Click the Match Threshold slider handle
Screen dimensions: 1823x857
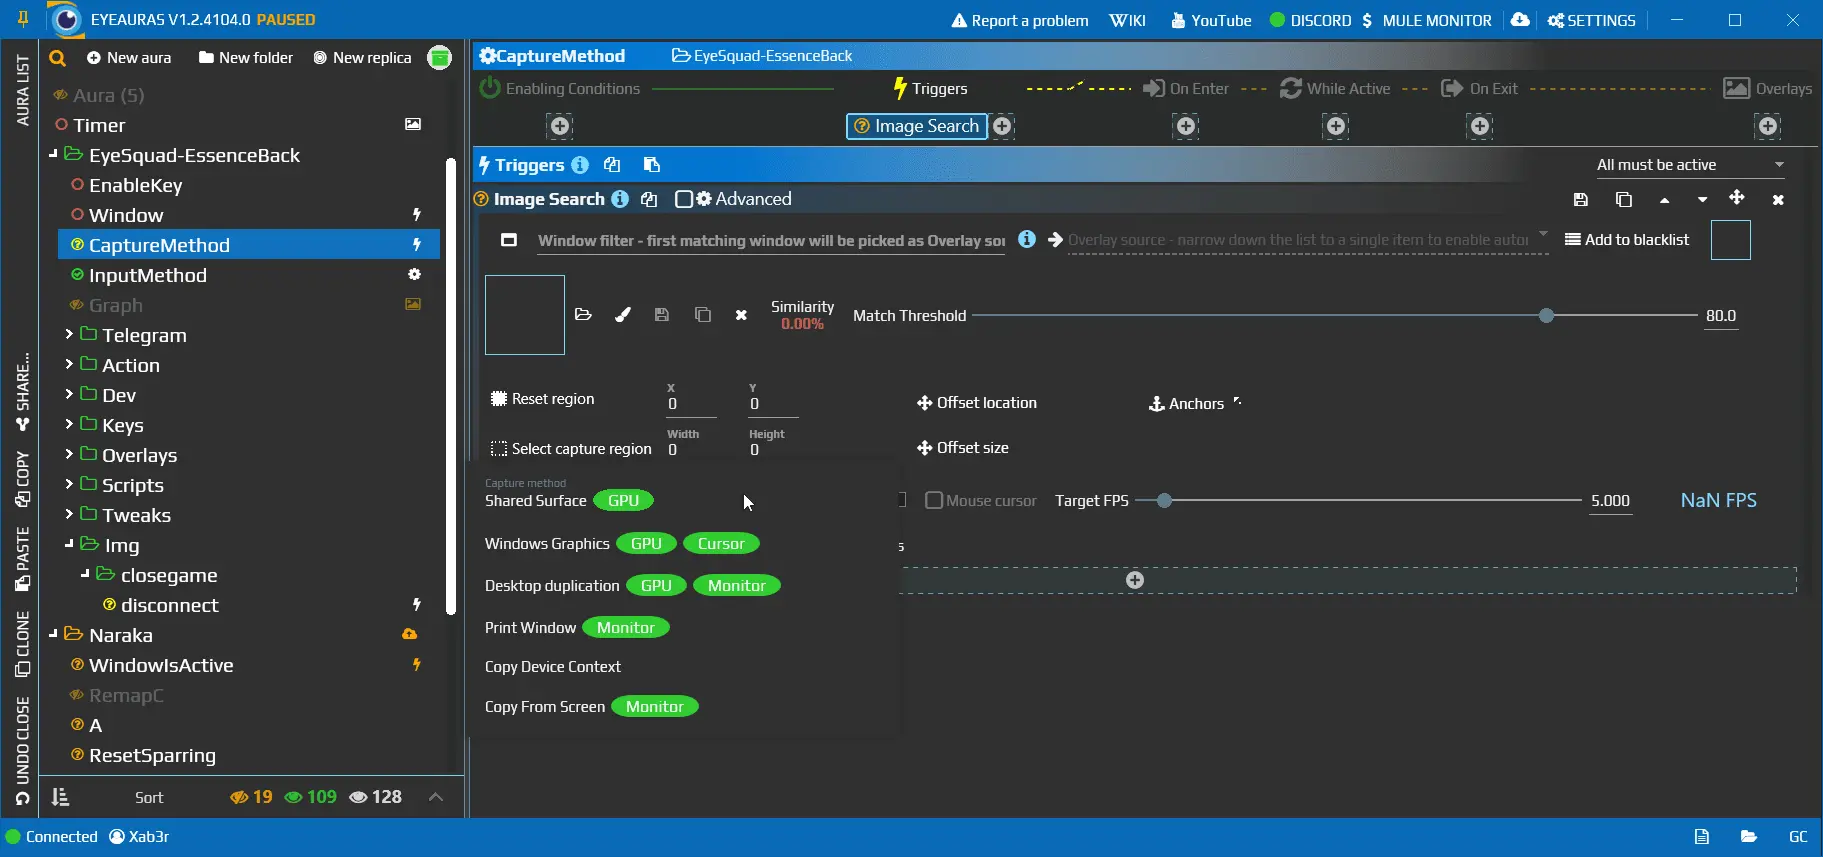[x=1546, y=316]
